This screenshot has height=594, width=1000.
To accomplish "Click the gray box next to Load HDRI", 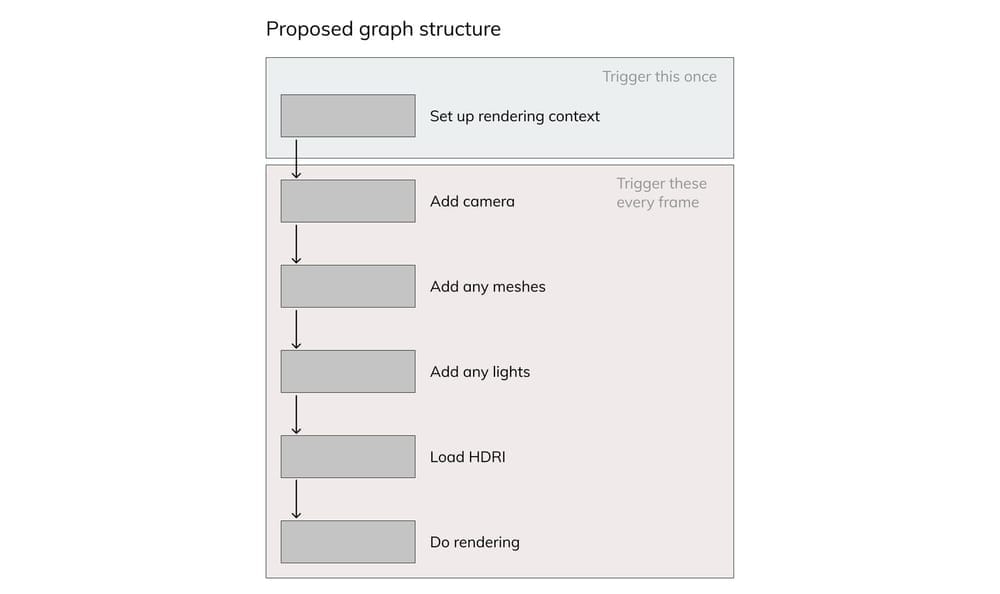I will coord(347,456).
